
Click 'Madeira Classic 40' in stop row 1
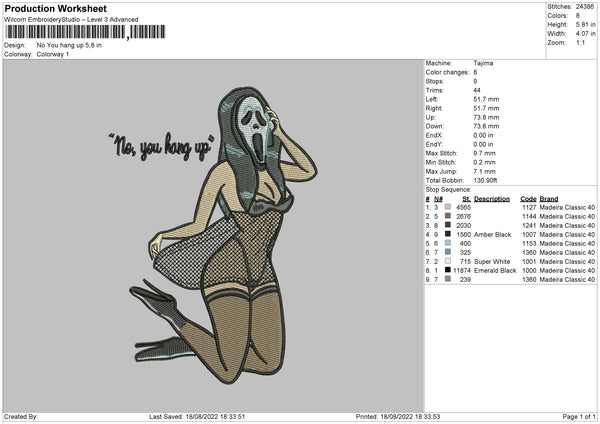[567, 207]
